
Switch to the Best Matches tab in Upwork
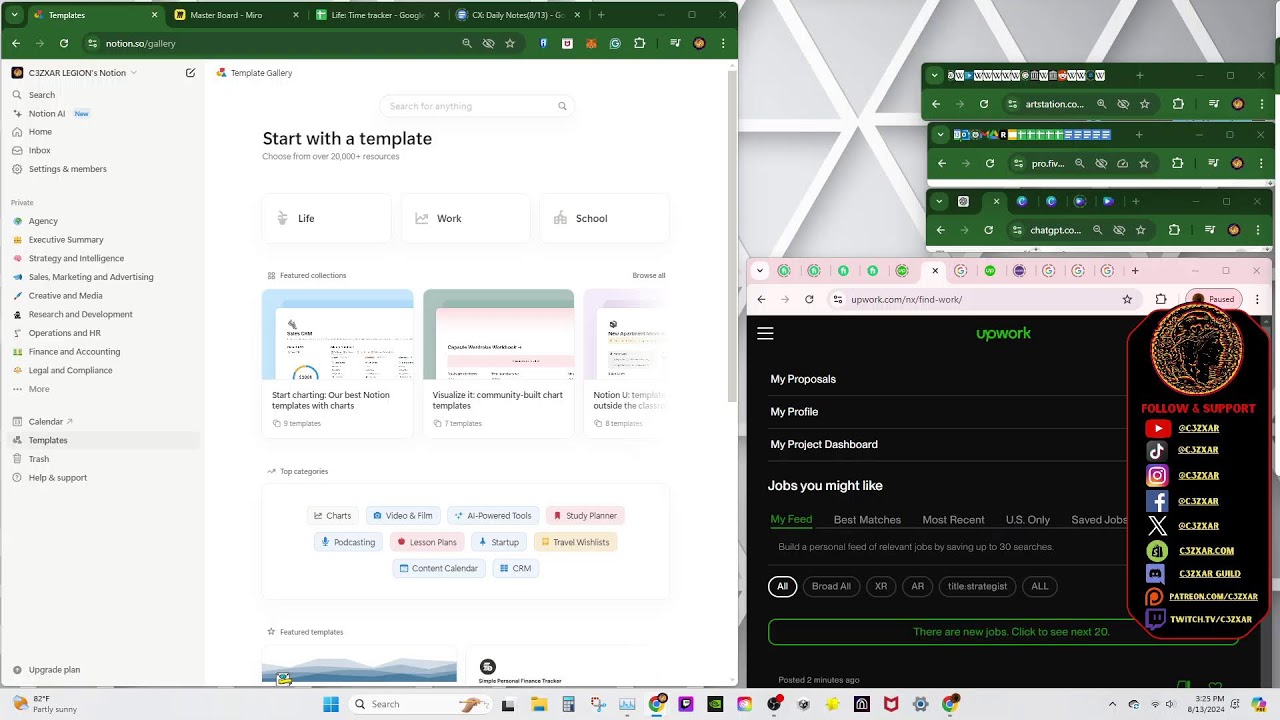[867, 520]
